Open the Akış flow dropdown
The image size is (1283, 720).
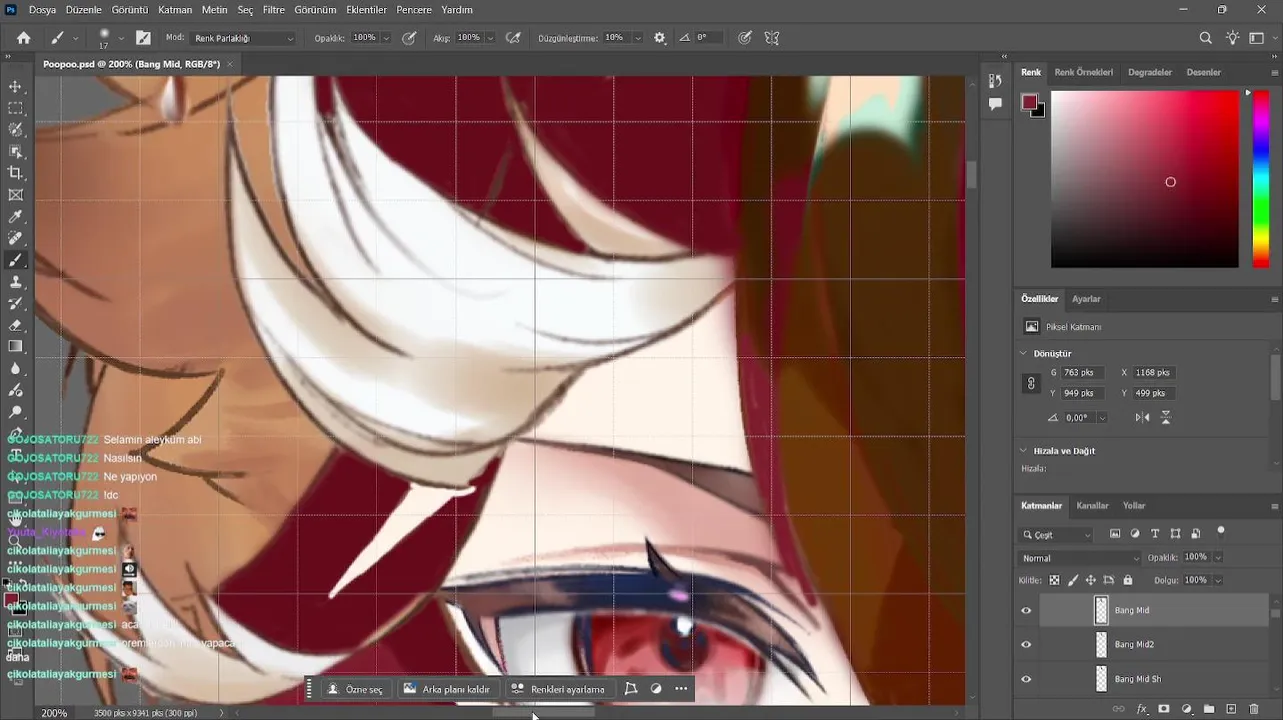(x=490, y=38)
